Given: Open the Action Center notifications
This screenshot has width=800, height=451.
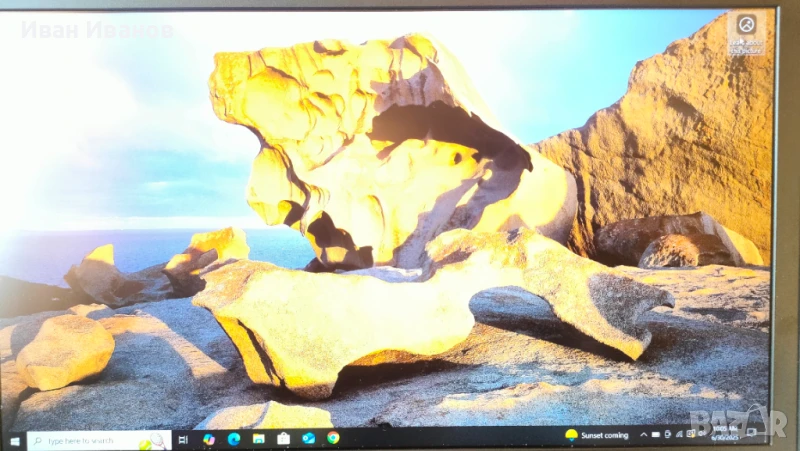Looking at the screenshot, I should 752,432.
